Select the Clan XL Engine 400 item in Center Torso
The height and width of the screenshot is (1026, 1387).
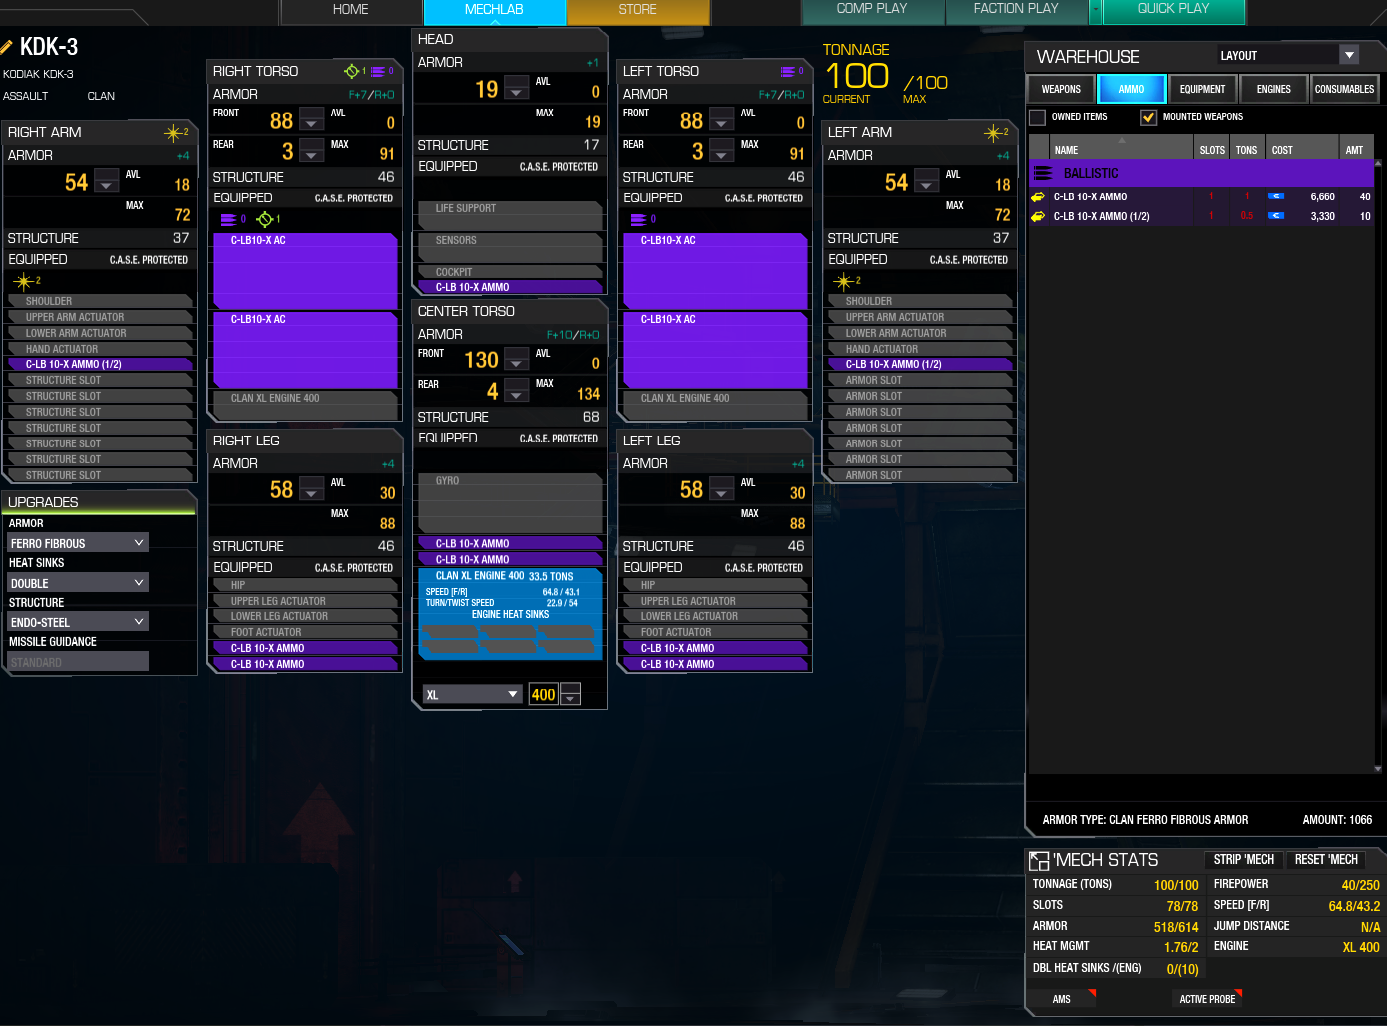pyautogui.click(x=511, y=614)
